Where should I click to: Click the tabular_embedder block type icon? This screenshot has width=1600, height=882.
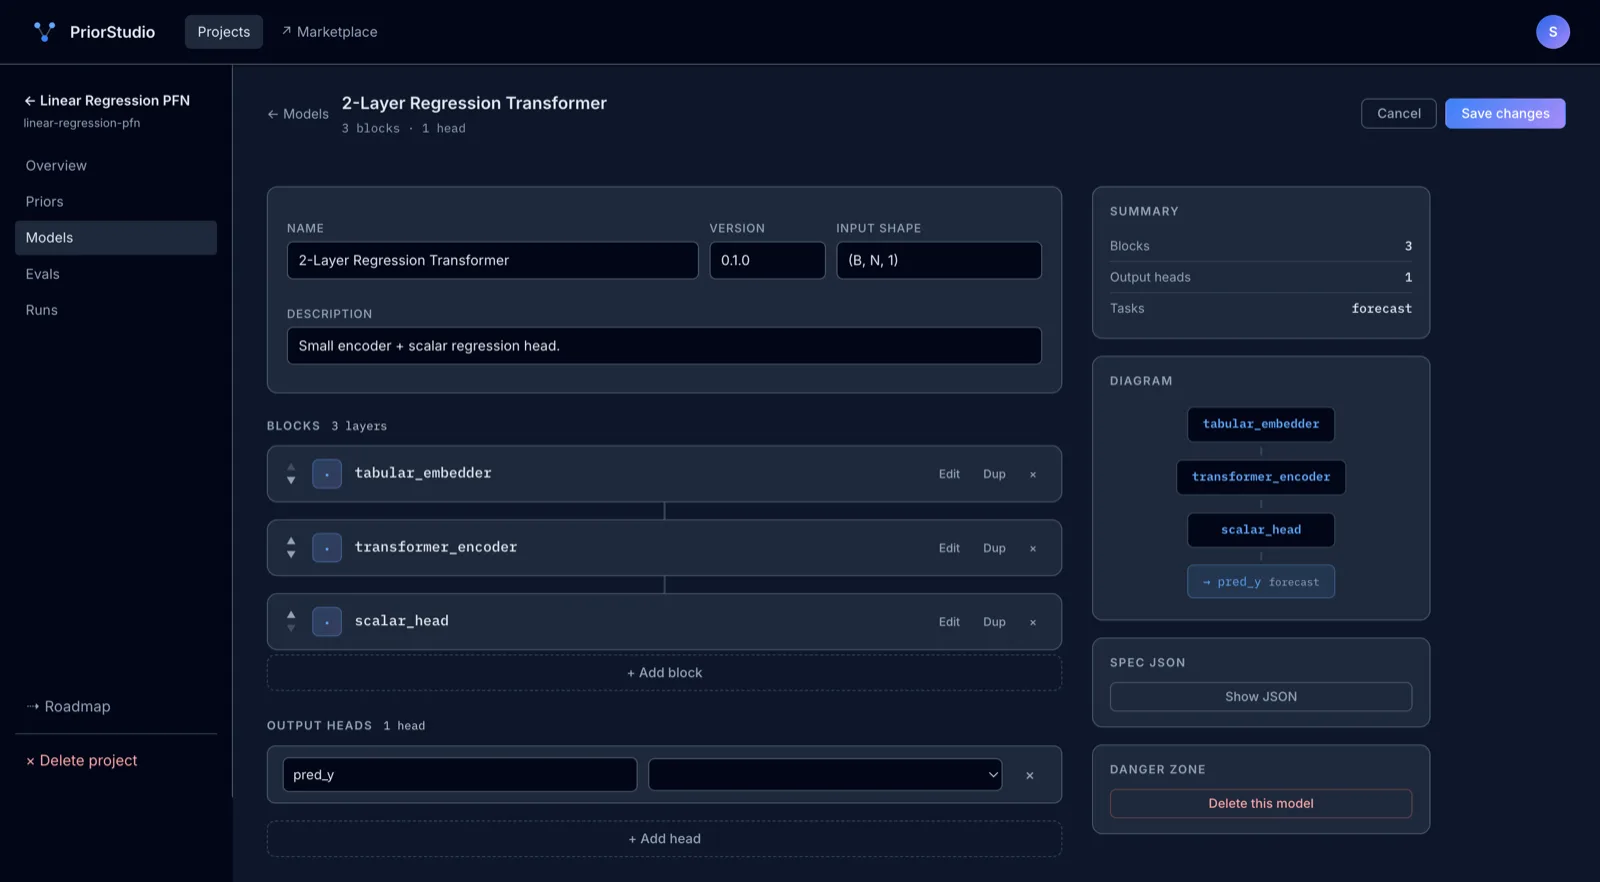(x=327, y=474)
